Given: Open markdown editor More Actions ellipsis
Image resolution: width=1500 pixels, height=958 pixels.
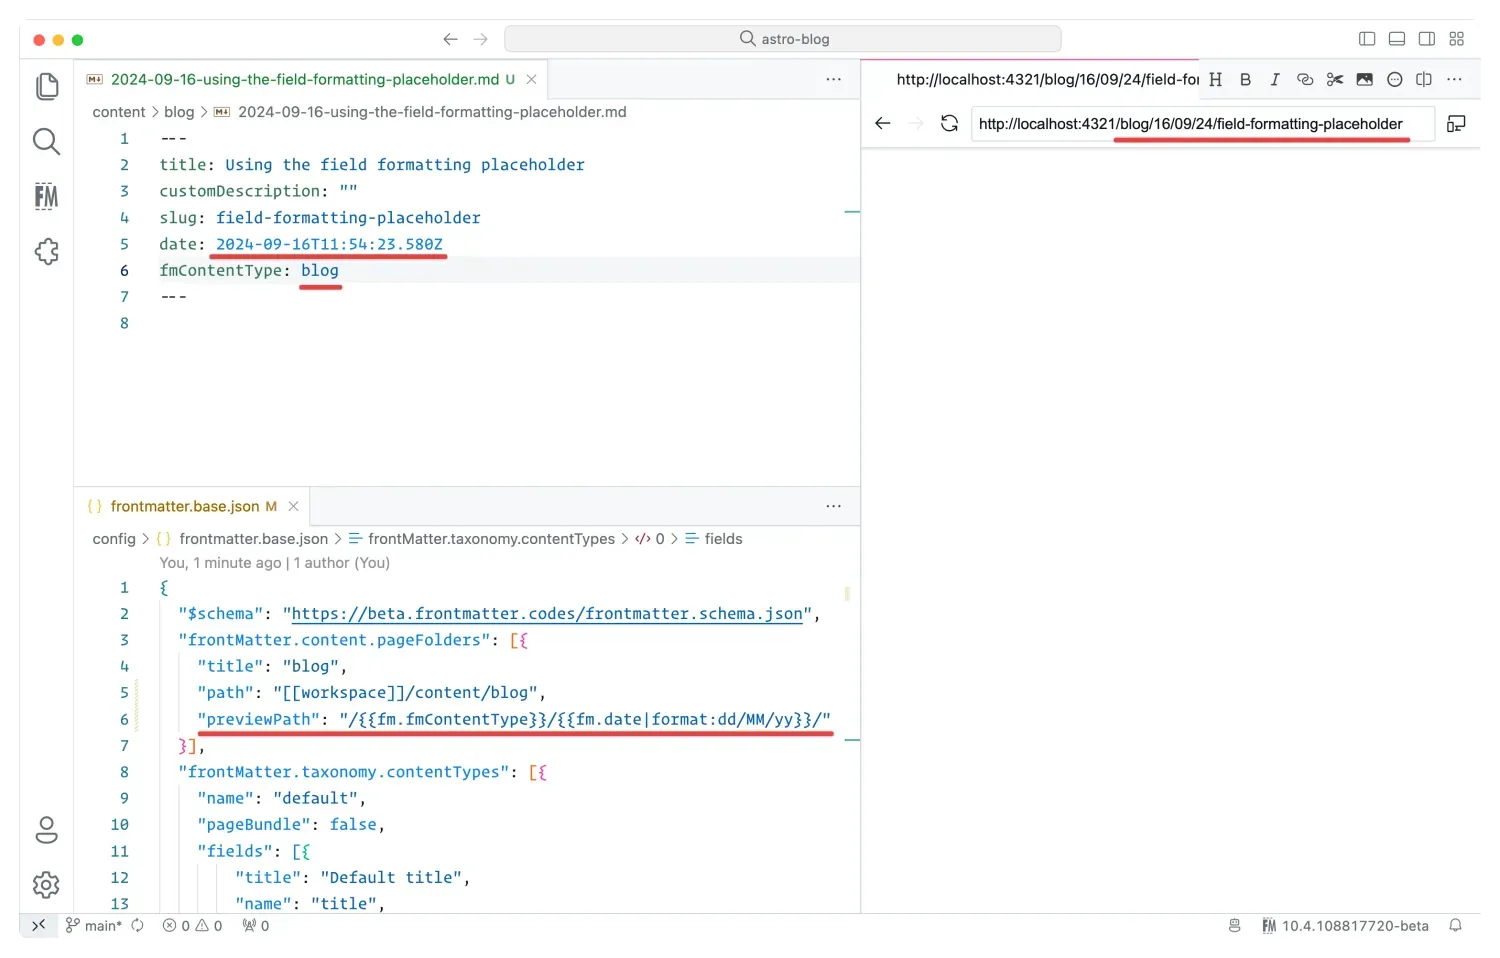Looking at the screenshot, I should [x=834, y=80].
